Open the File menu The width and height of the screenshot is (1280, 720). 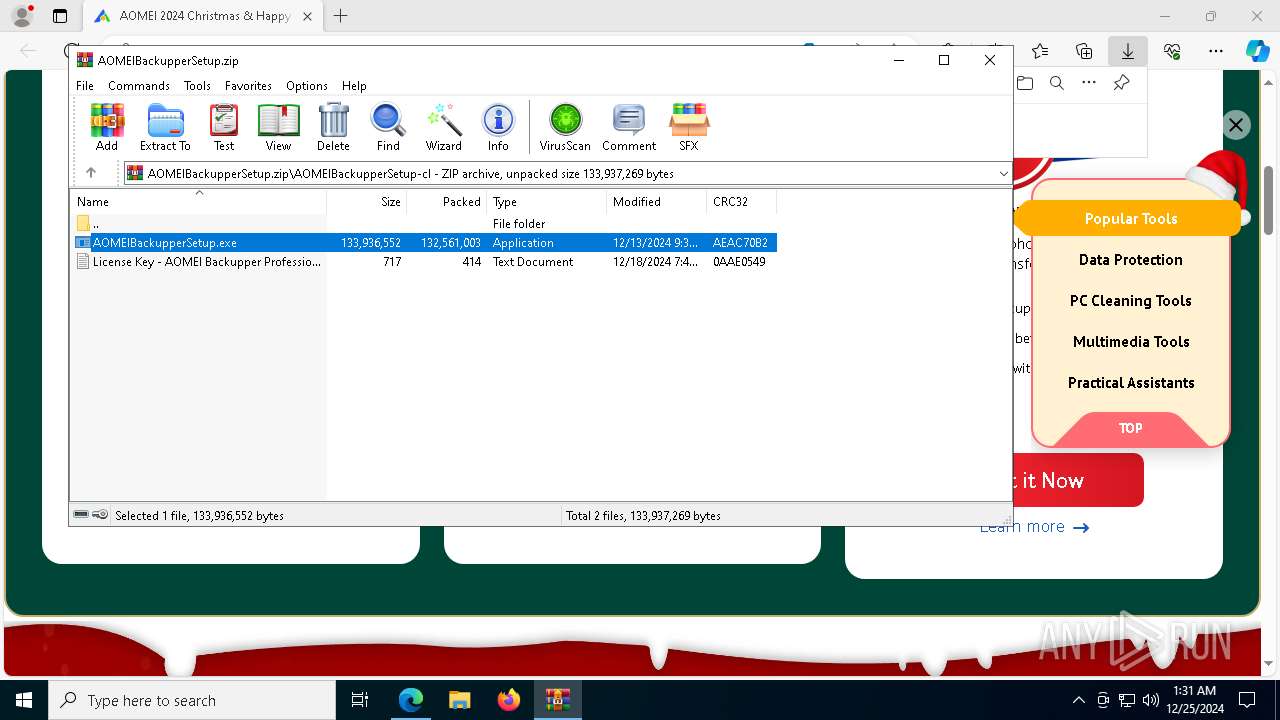85,86
